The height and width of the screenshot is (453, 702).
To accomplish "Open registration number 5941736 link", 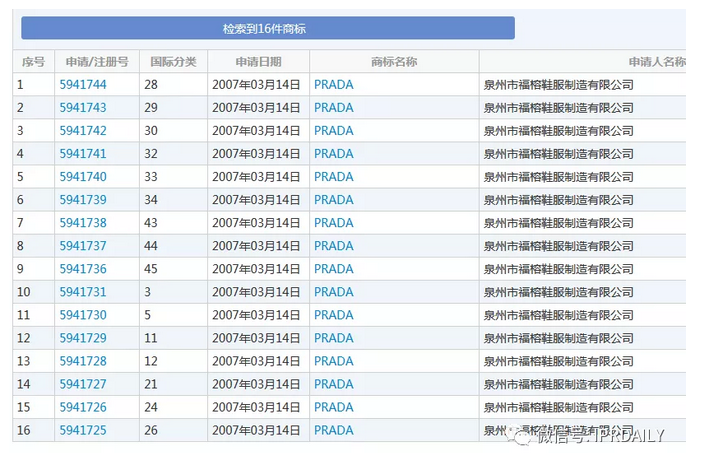I will click(x=83, y=269).
